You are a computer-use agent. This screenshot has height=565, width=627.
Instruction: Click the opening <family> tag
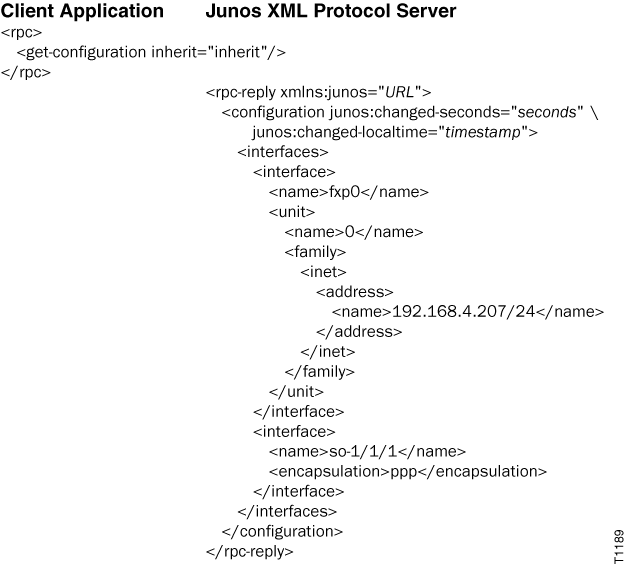click(311, 252)
